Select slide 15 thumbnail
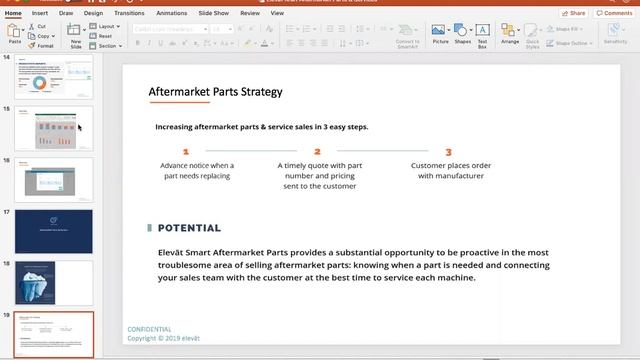Screen dimensions: 640x360 (54, 129)
